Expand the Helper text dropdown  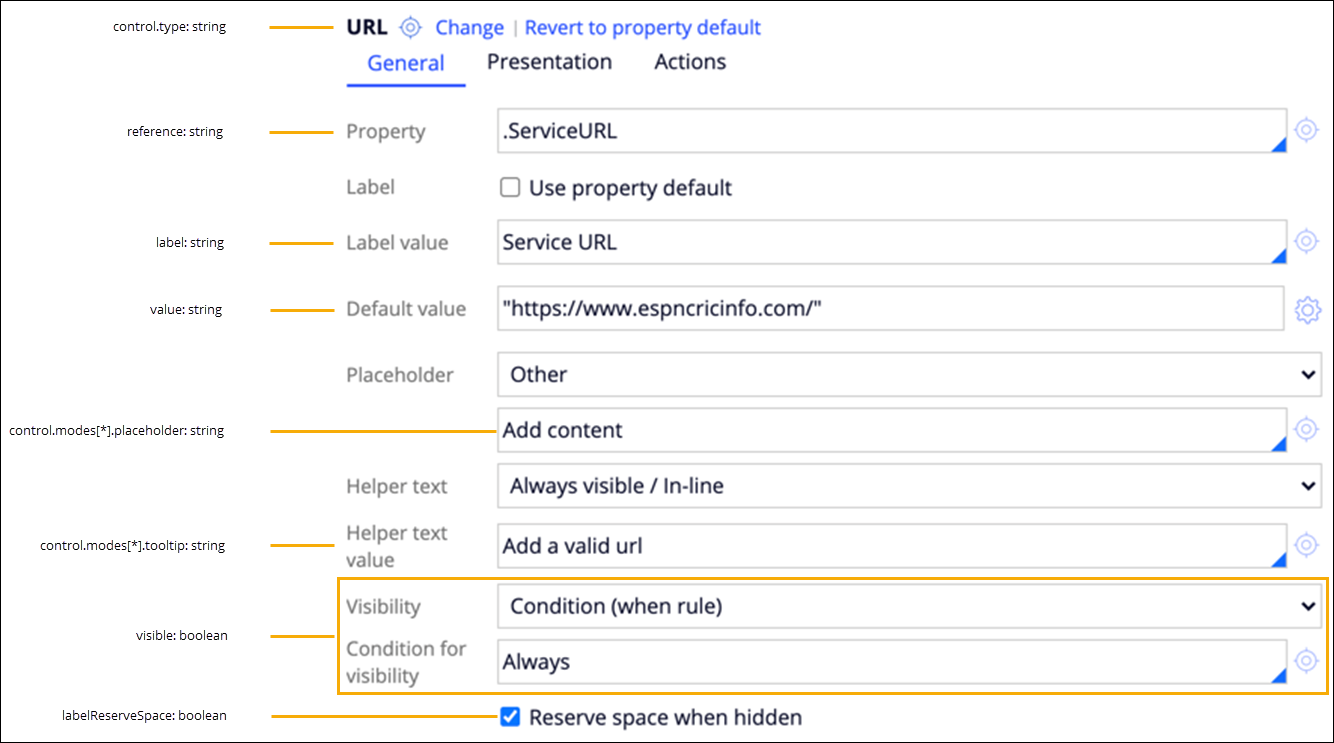click(x=908, y=487)
